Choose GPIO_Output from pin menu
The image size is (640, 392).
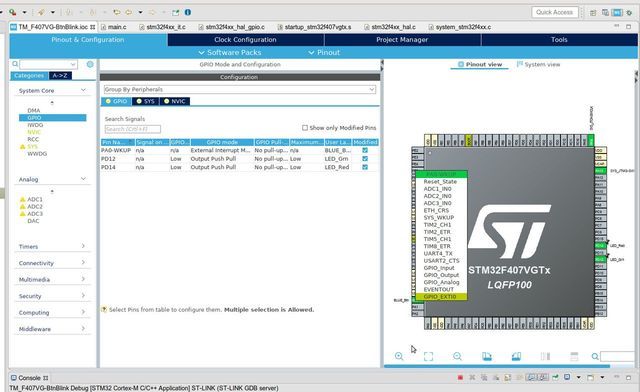tap(441, 275)
